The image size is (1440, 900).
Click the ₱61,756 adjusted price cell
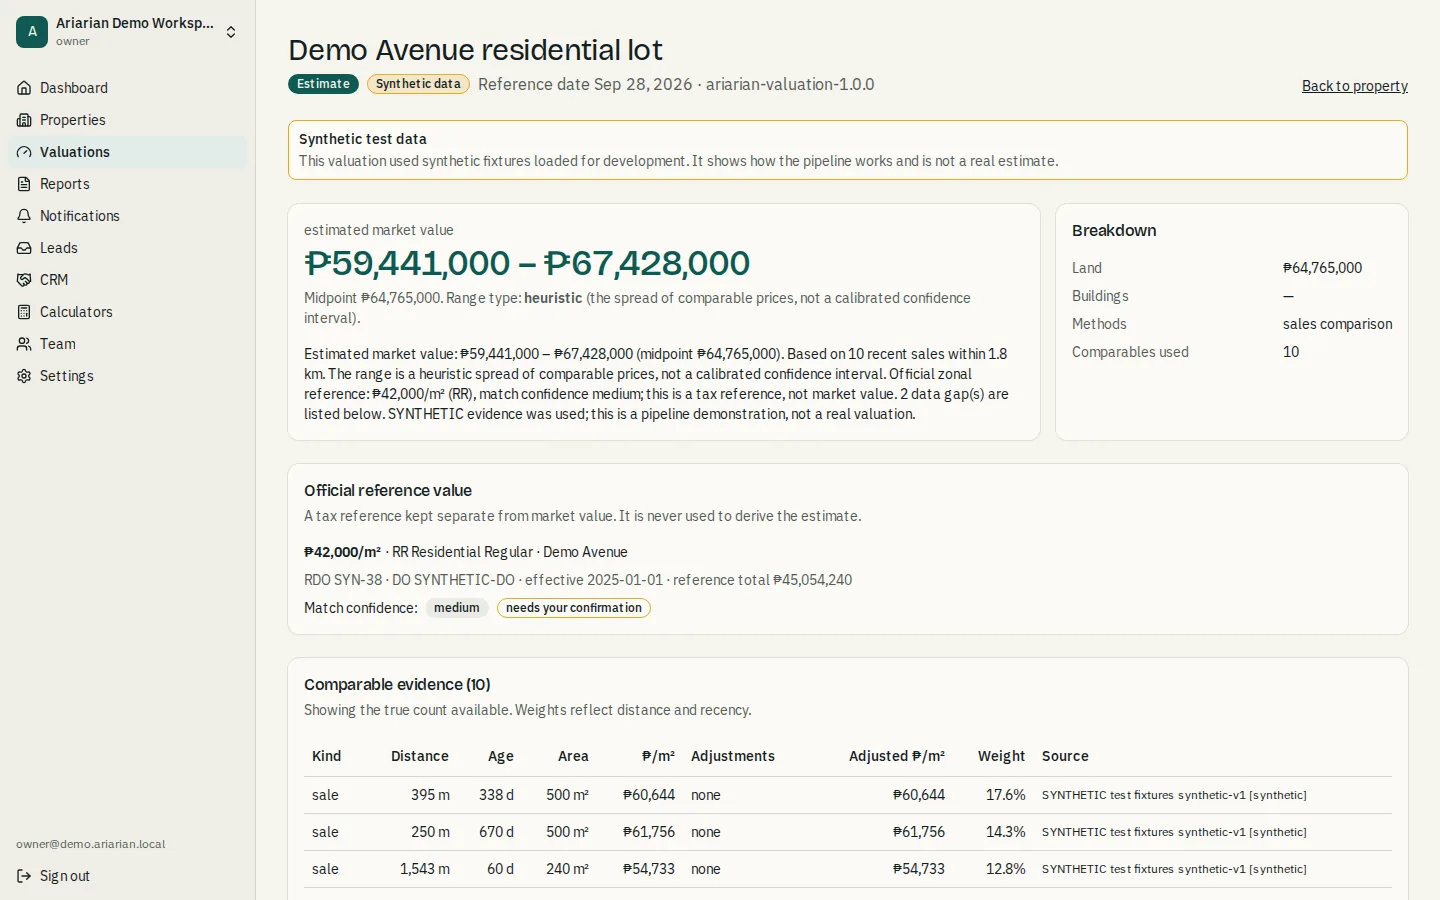[x=919, y=832]
